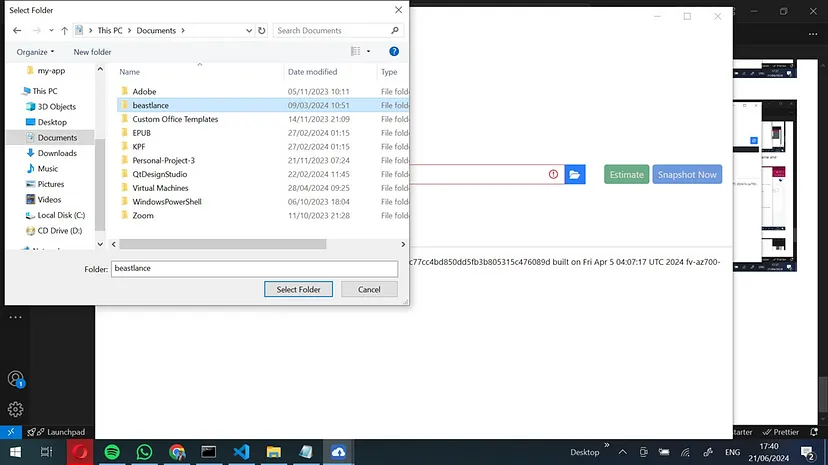Screen dimensions: 828x465
Task: Select Downloads in the navigation pane
Action: click(57, 153)
